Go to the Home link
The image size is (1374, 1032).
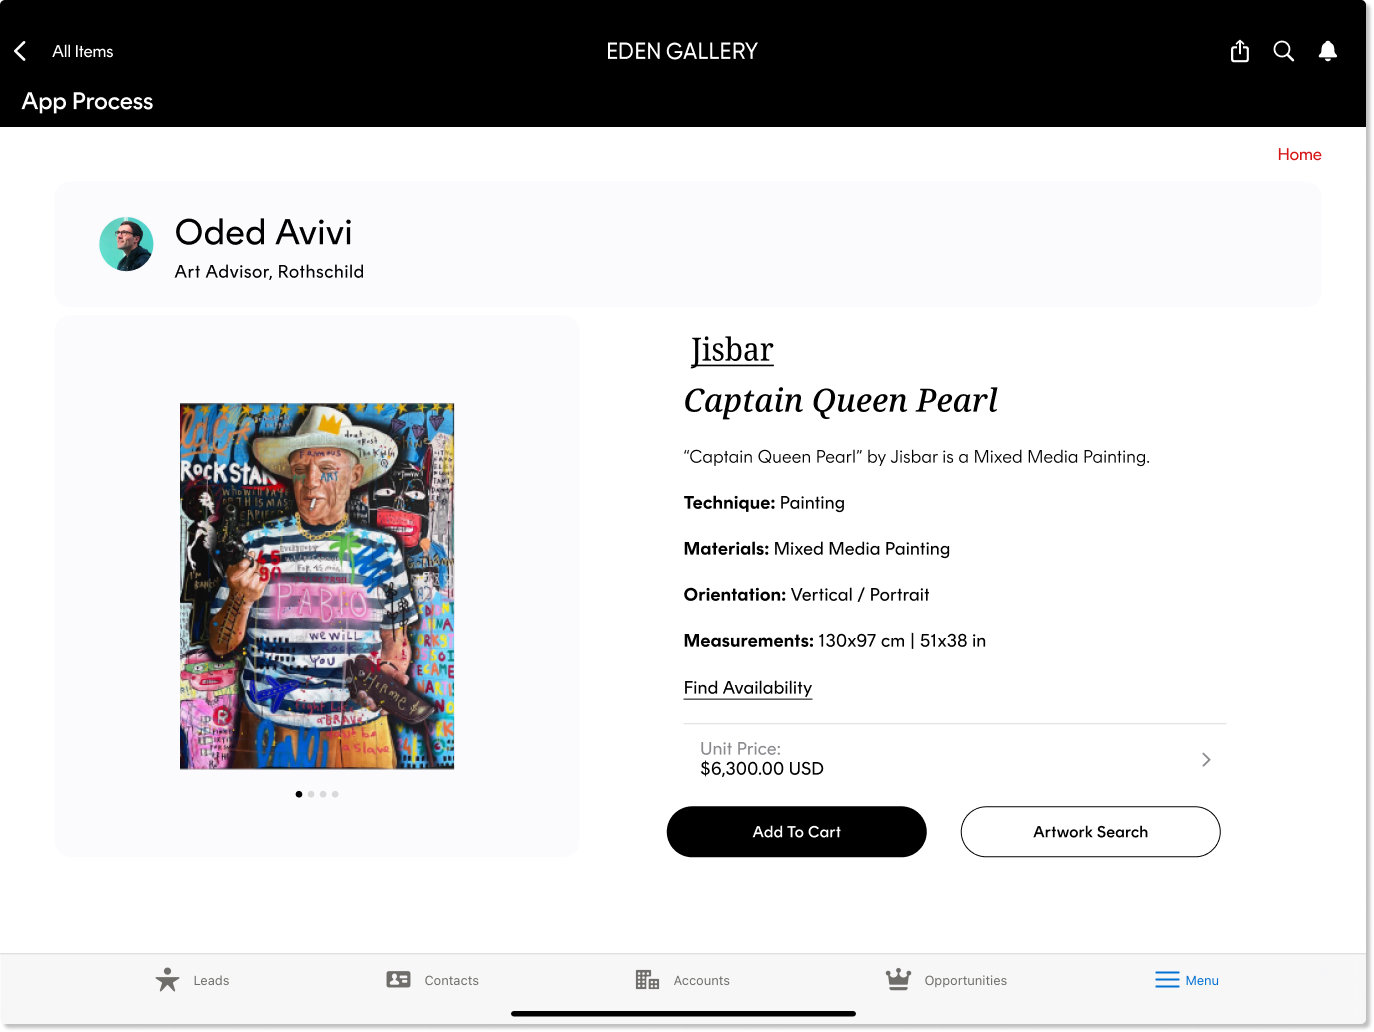(1299, 154)
